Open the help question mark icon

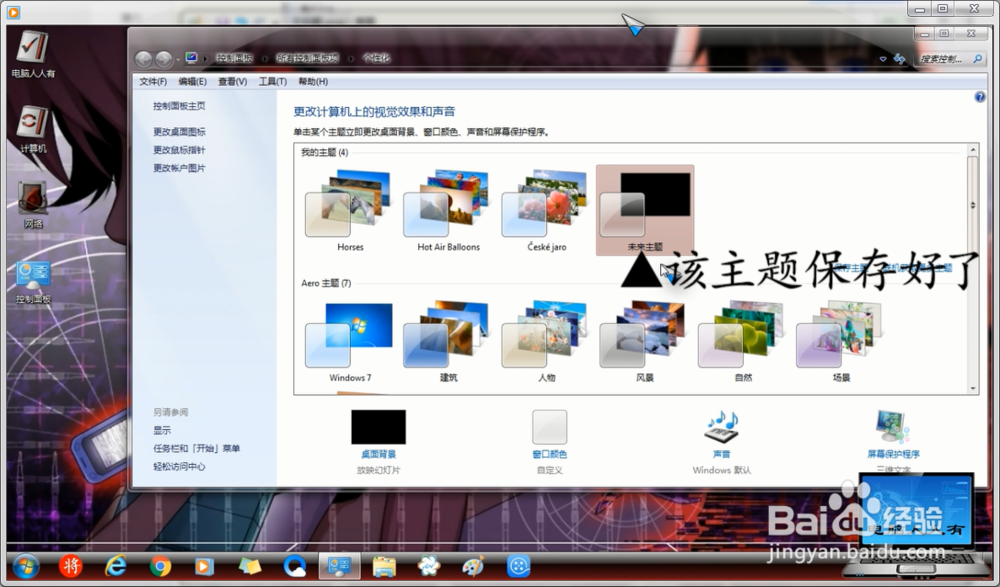pos(980,97)
